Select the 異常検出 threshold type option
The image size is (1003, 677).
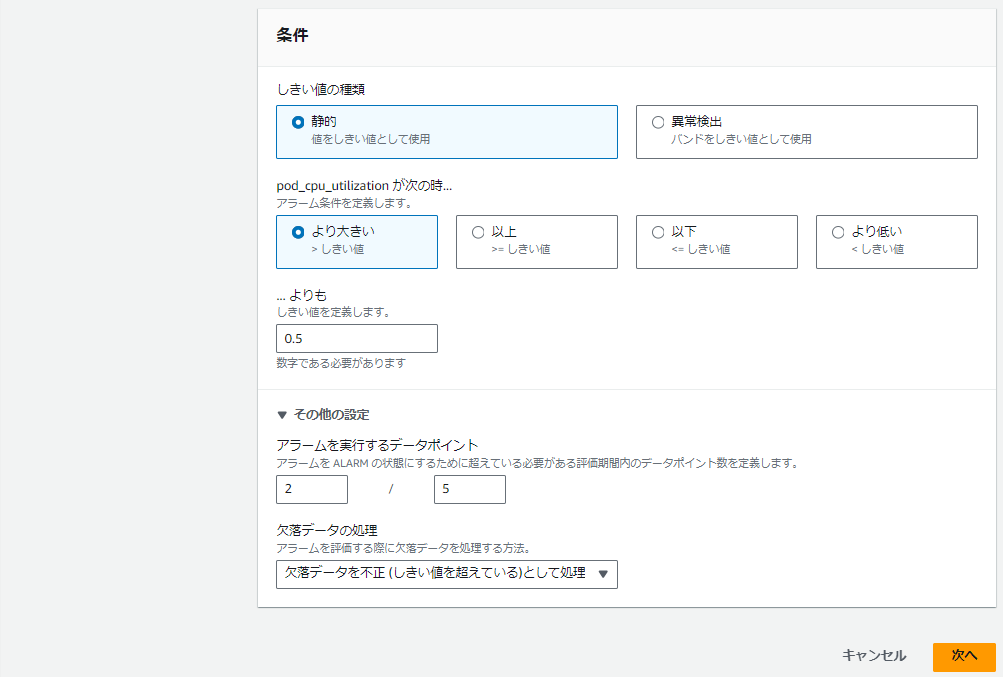pos(807,132)
